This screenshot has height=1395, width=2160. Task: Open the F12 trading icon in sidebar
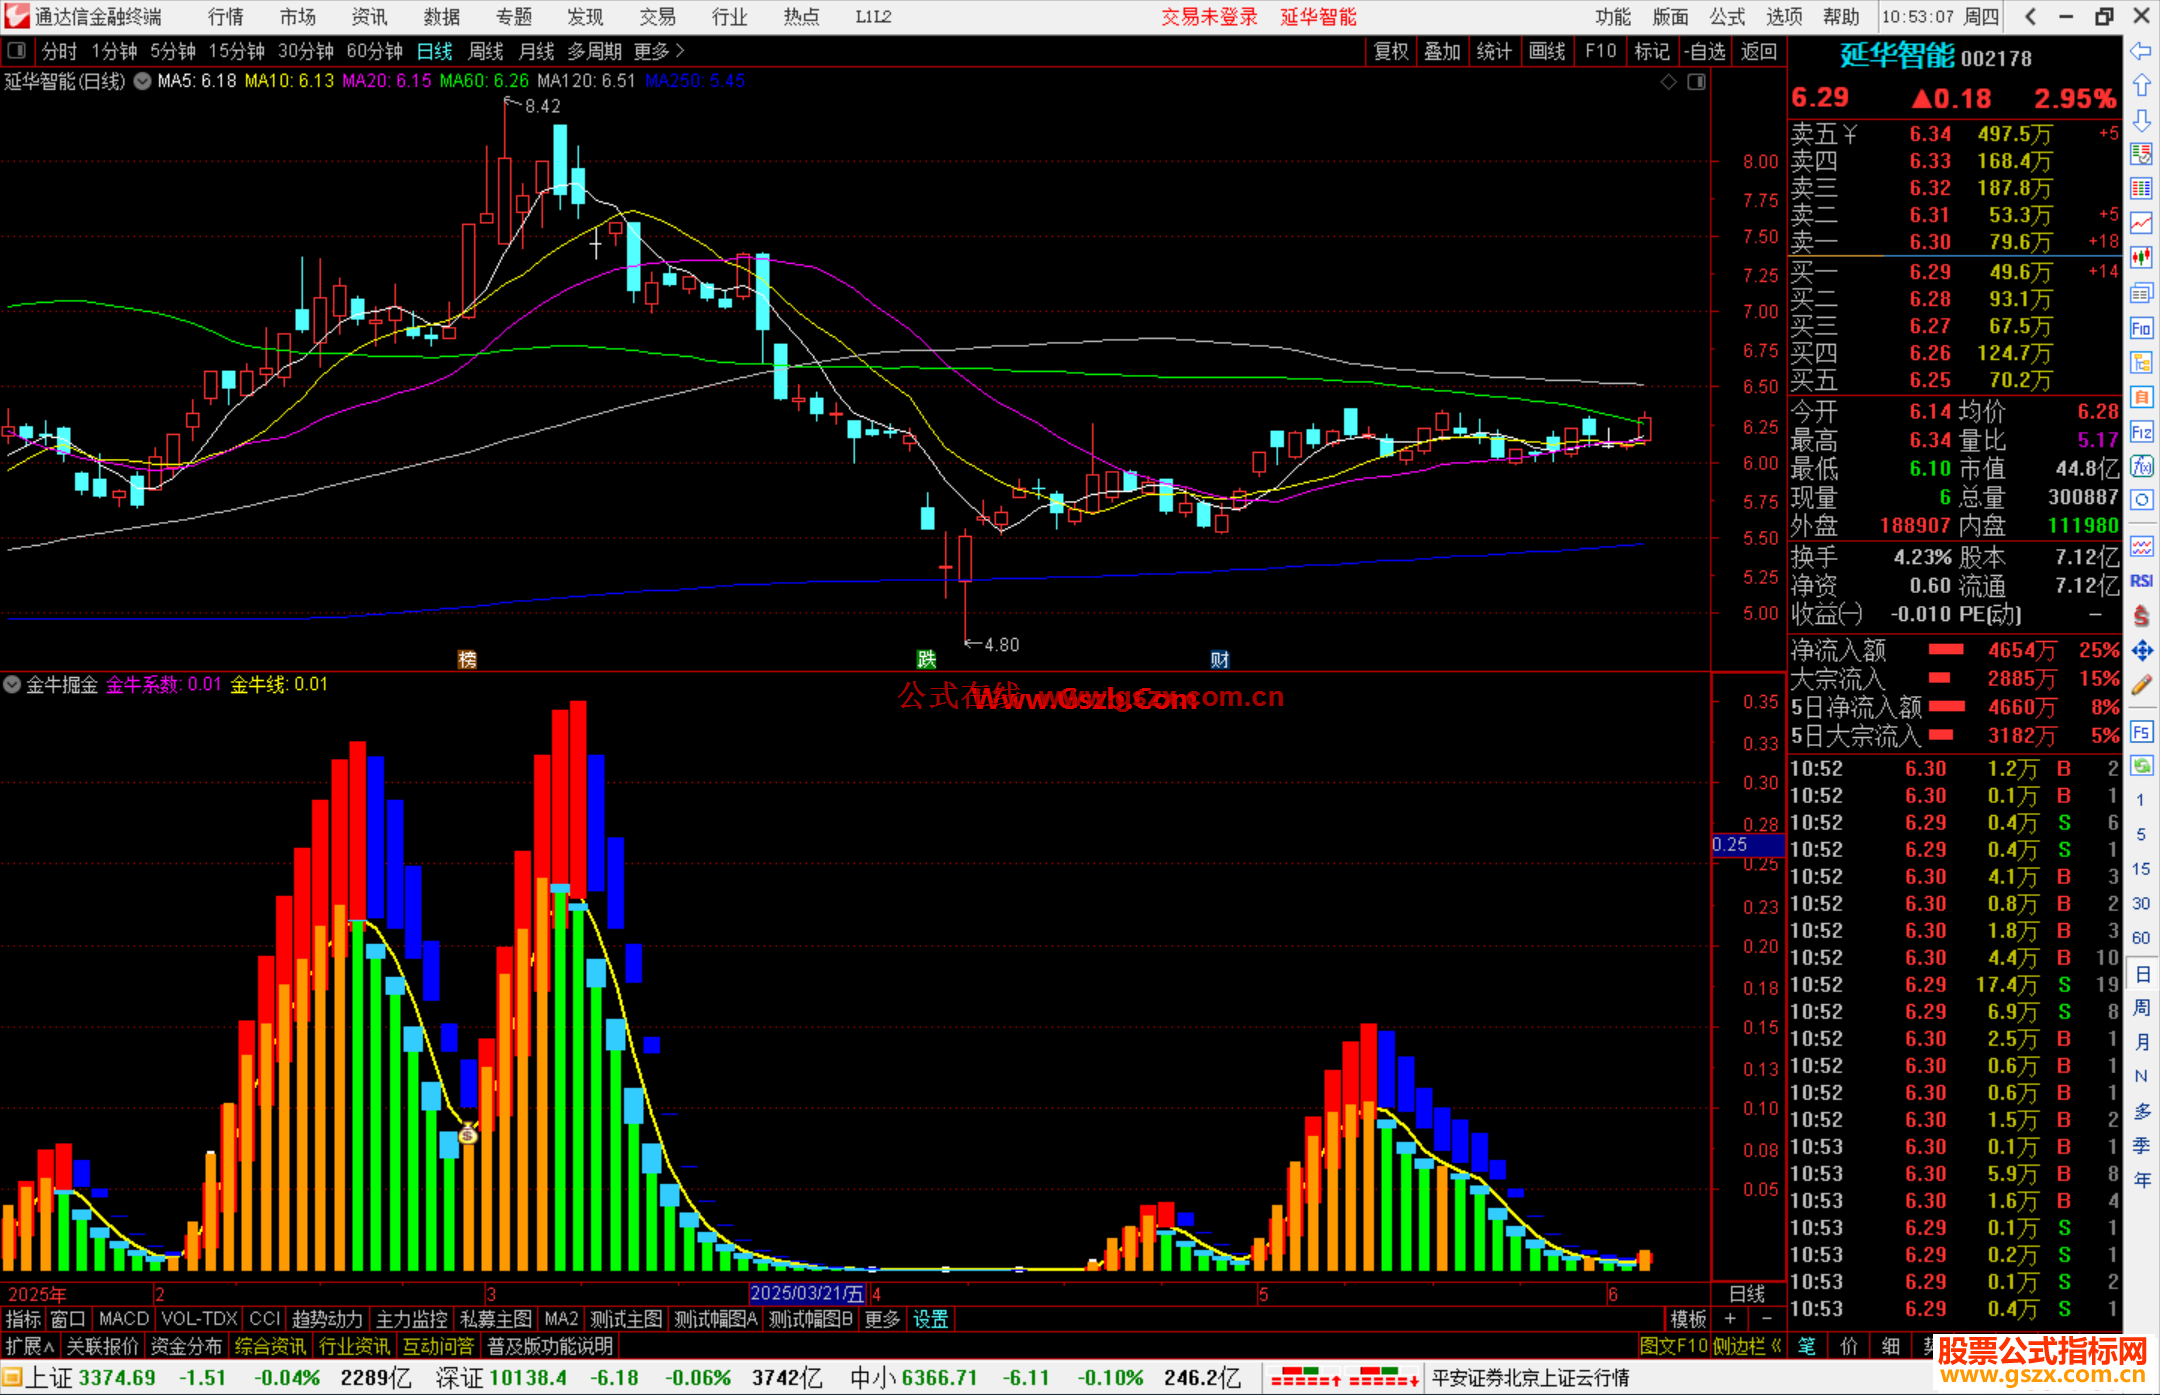tap(2141, 432)
